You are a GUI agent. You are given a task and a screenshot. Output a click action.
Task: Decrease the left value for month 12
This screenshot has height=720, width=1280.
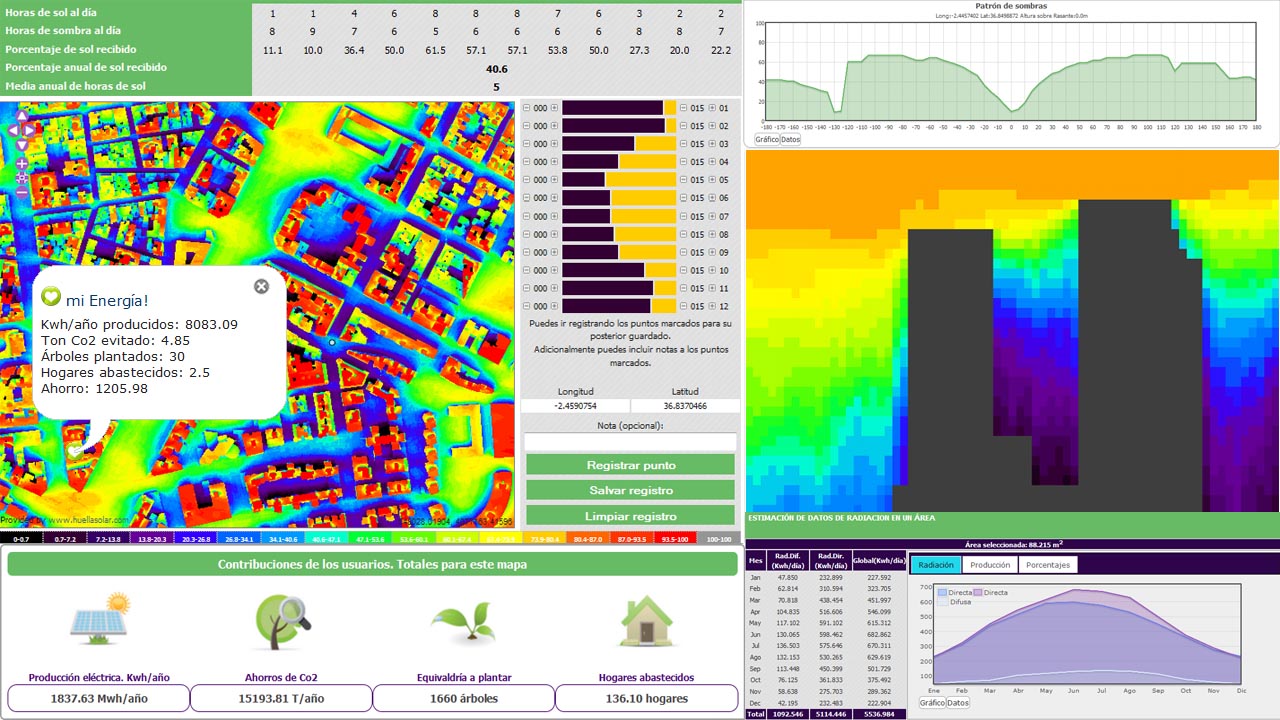[x=527, y=306]
